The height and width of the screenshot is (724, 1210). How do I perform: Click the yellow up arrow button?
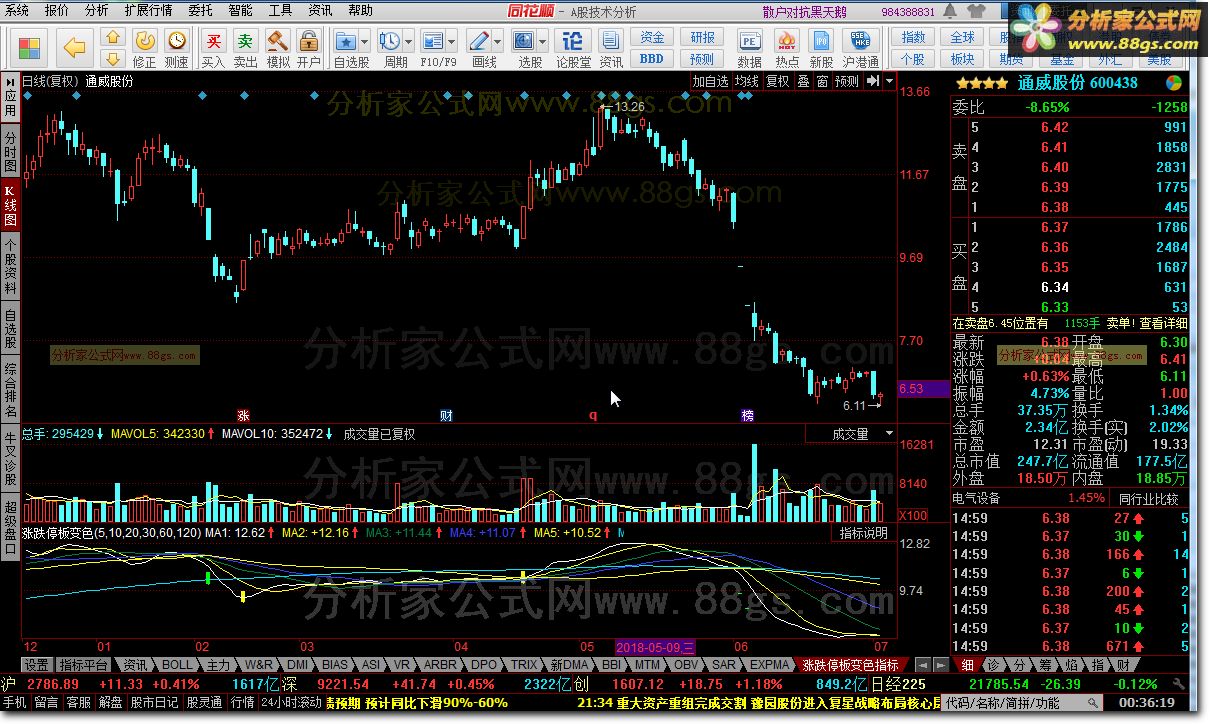tap(113, 36)
